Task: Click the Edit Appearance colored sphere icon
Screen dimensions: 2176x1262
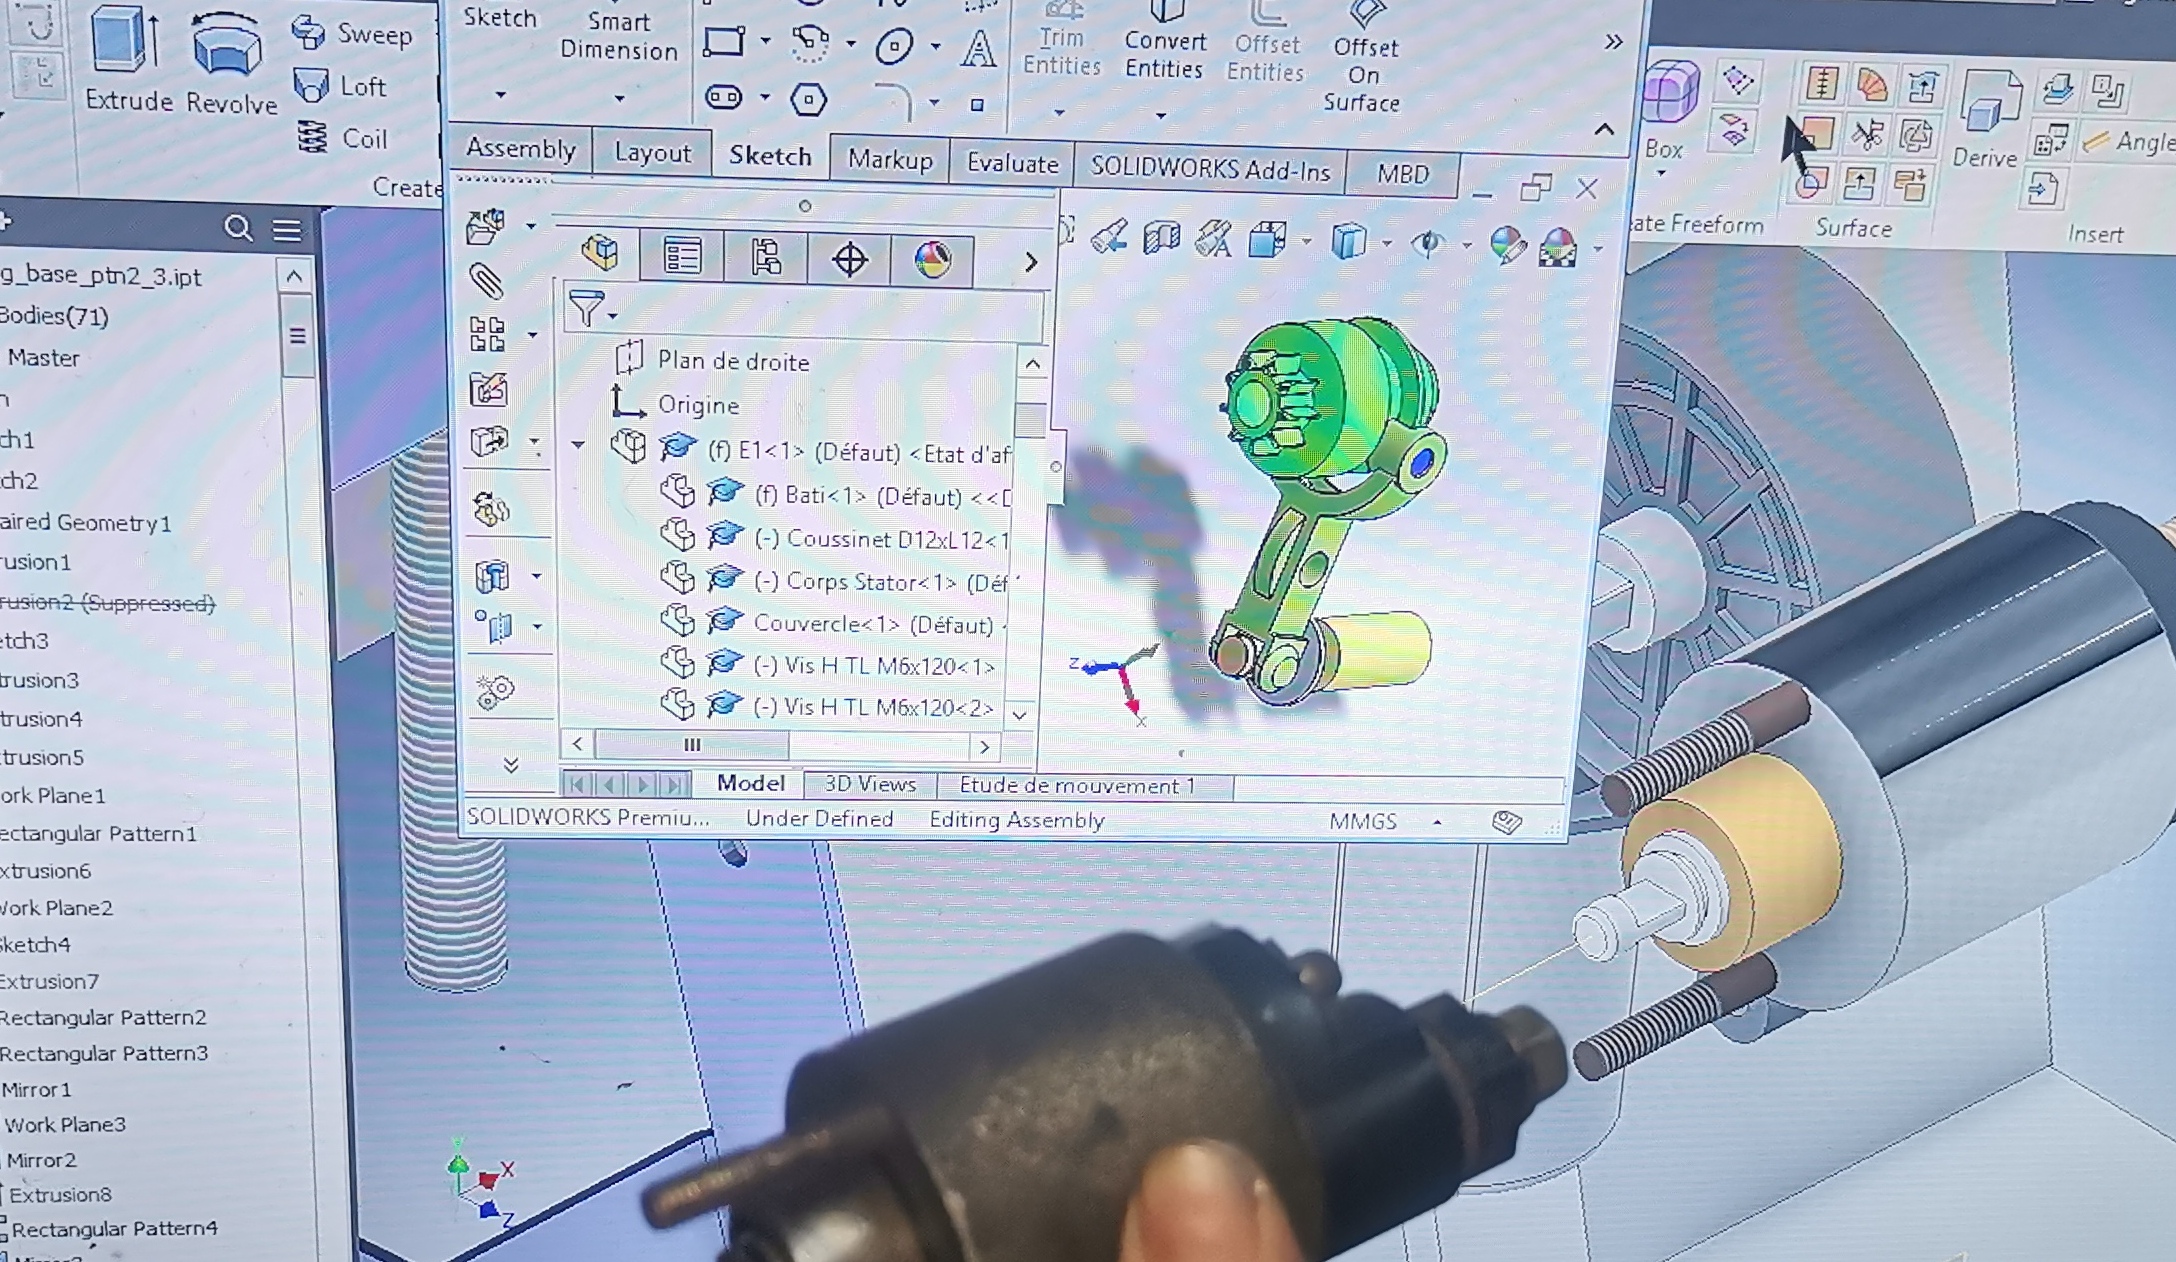Action: point(1507,245)
